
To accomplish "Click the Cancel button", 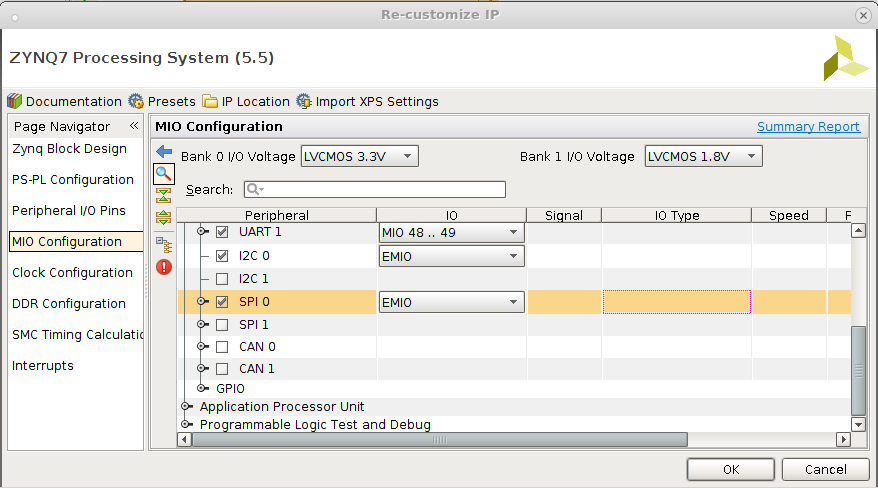I will 825,470.
